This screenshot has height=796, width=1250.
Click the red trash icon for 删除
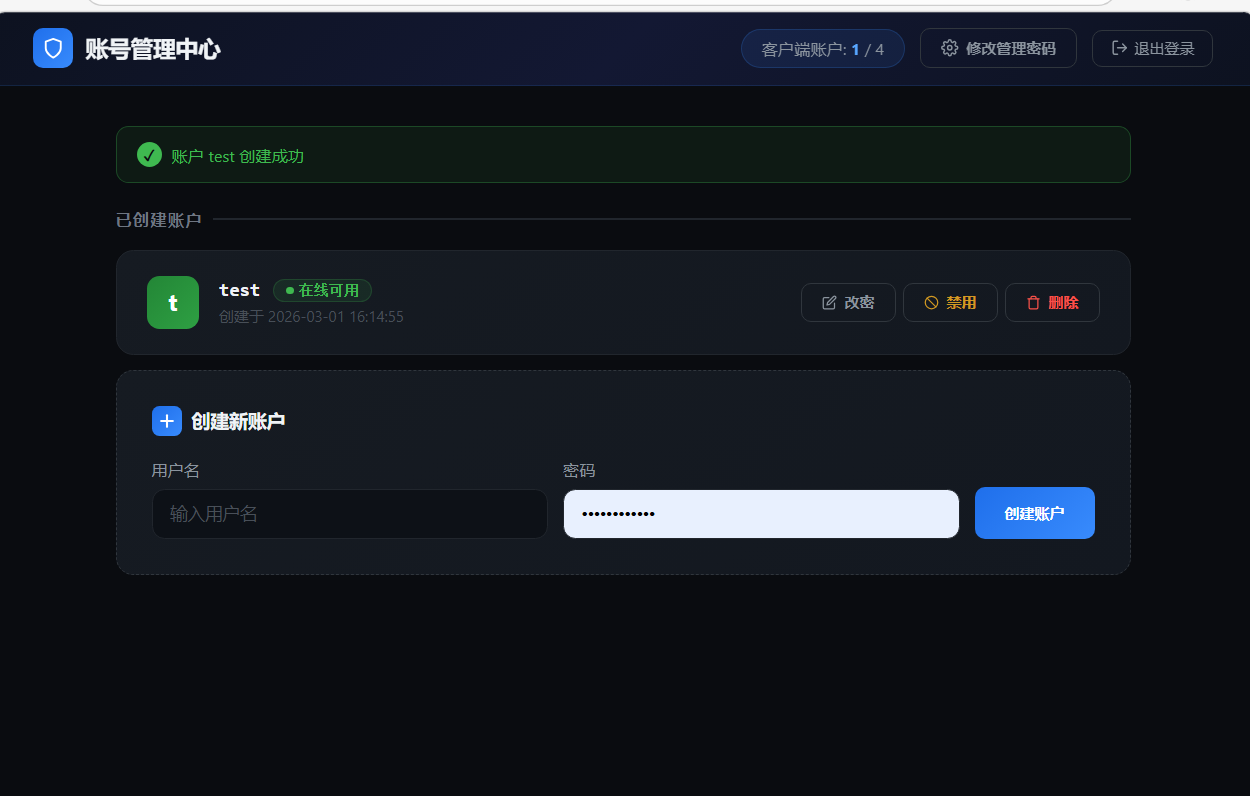click(1033, 303)
